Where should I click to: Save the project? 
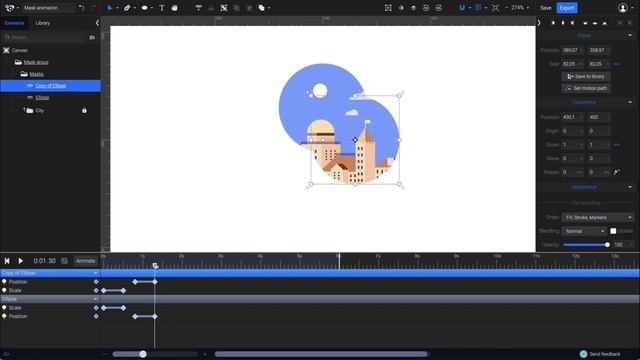(545, 8)
